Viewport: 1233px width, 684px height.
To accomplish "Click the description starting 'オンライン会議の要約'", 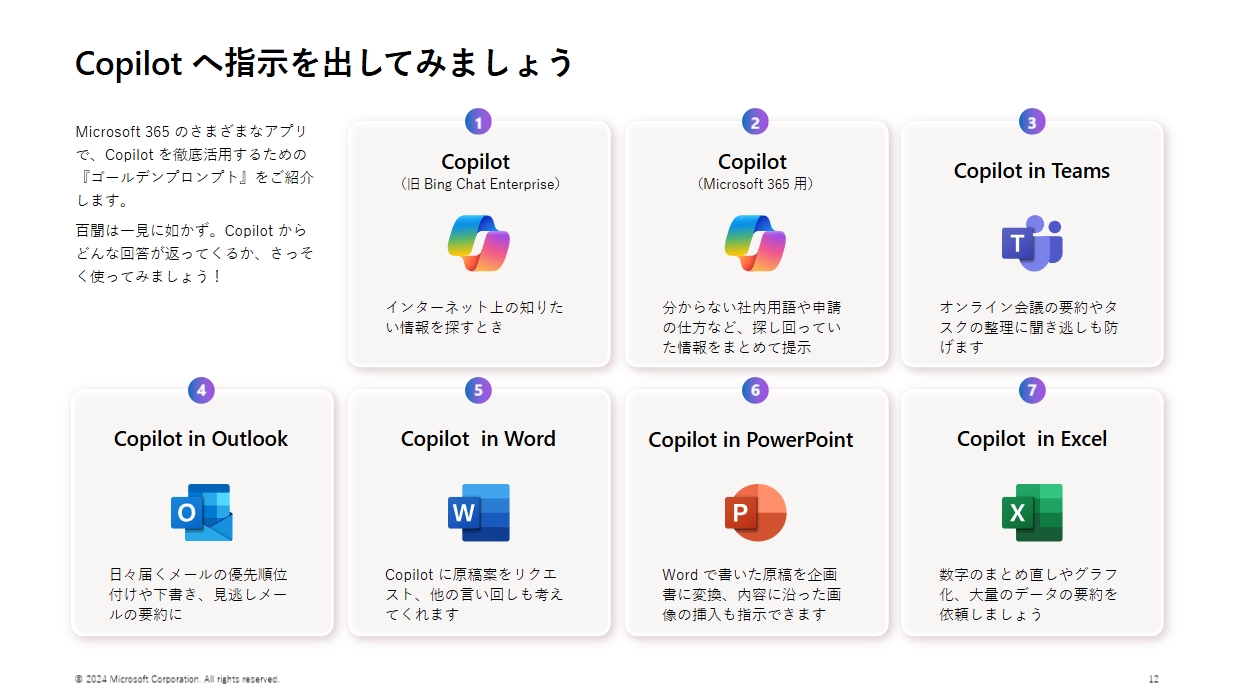I will pyautogui.click(x=1029, y=327).
